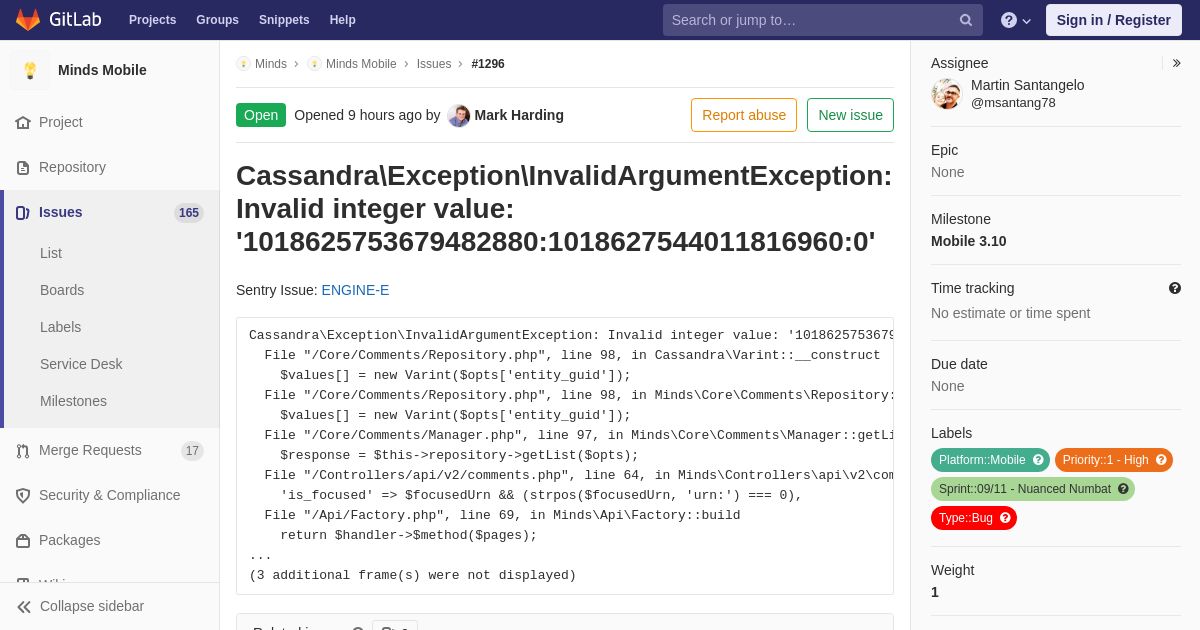Screen dimensions: 1200x630
Task: Click Mark Harding's avatar image
Action: (459, 115)
